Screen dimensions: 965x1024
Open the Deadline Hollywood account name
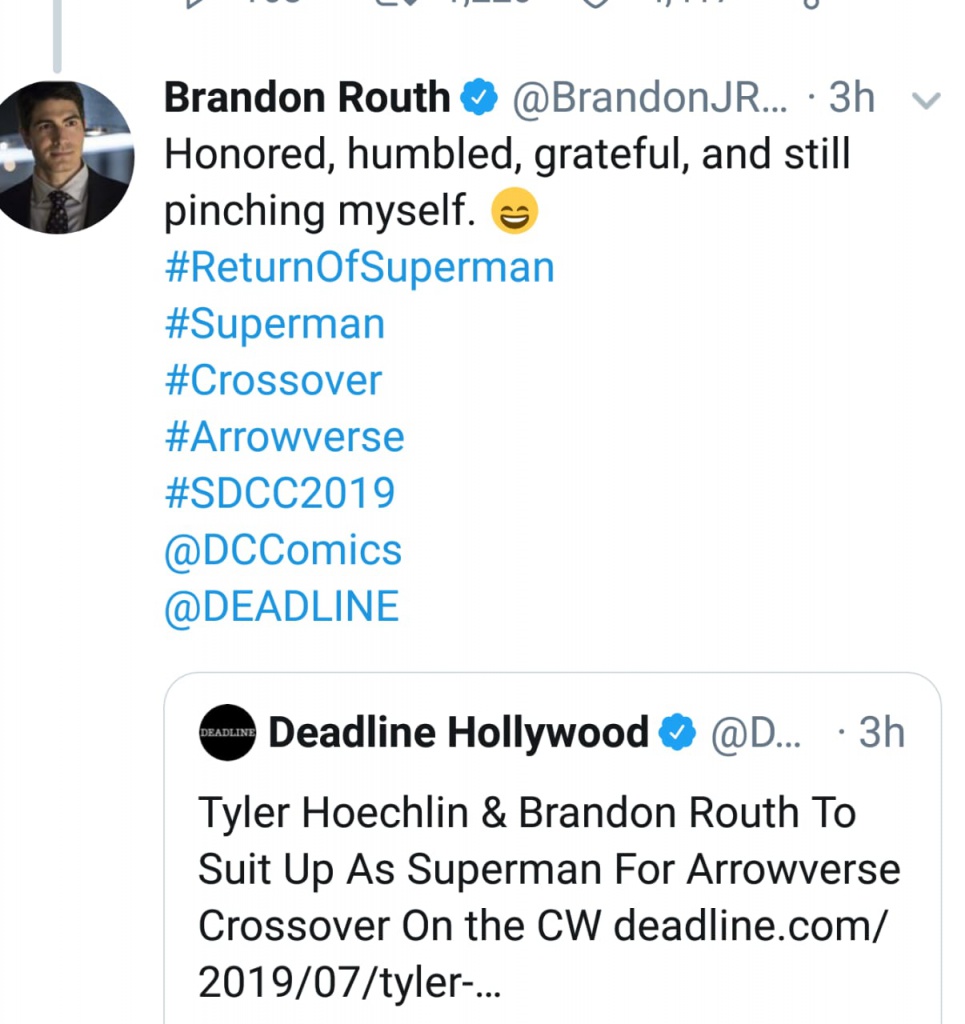point(459,733)
